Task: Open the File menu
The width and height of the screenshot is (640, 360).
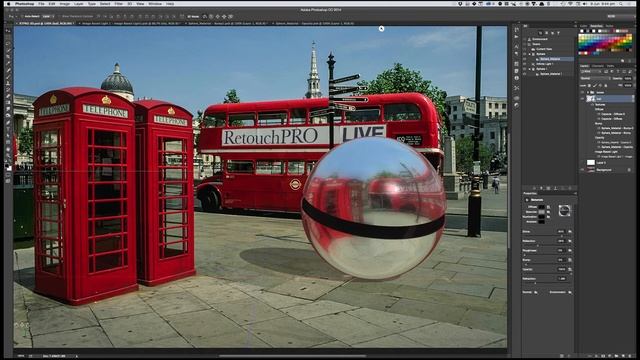Action: [x=41, y=4]
